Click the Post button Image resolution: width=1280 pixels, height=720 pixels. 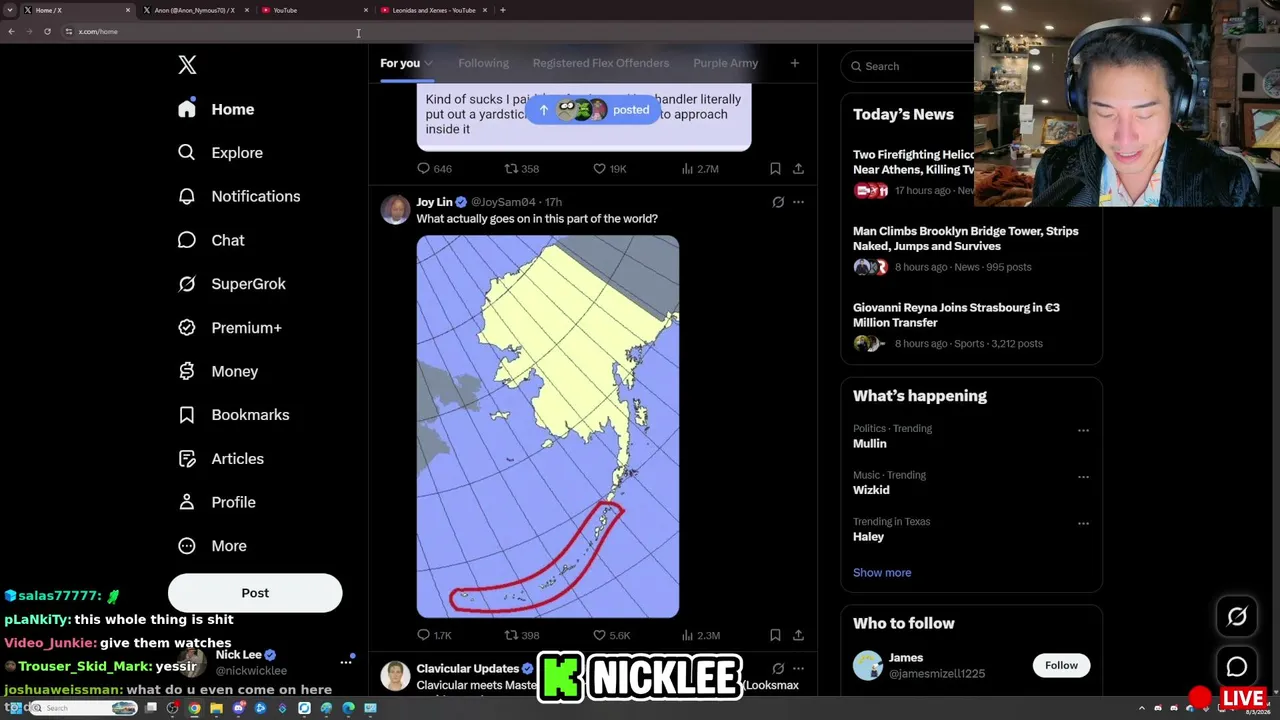[x=255, y=593]
